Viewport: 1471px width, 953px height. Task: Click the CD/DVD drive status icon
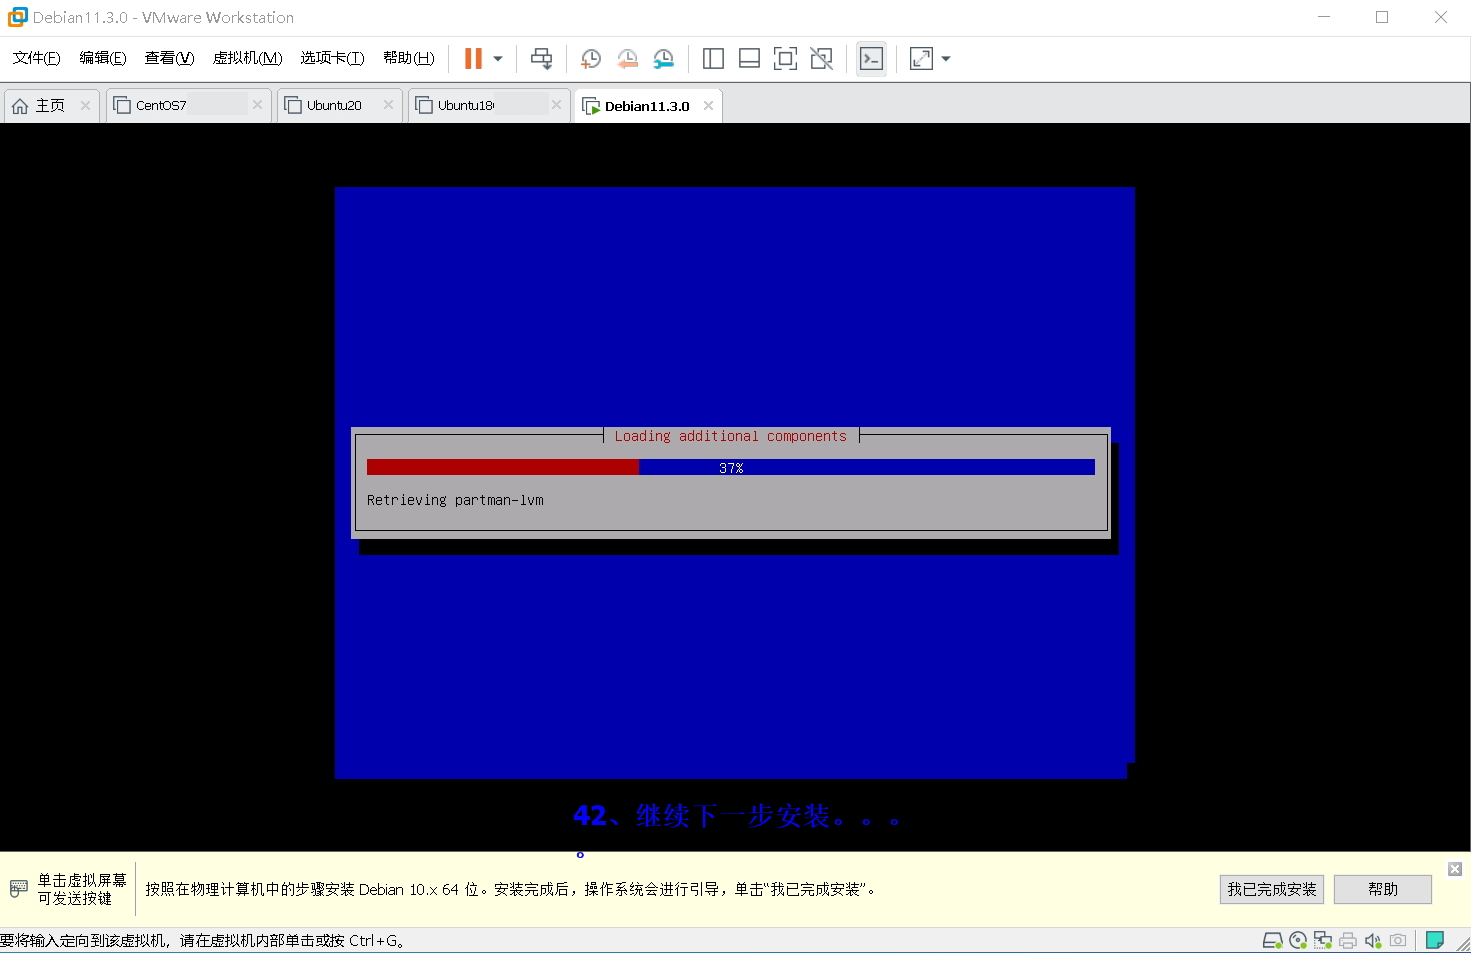(1298, 940)
